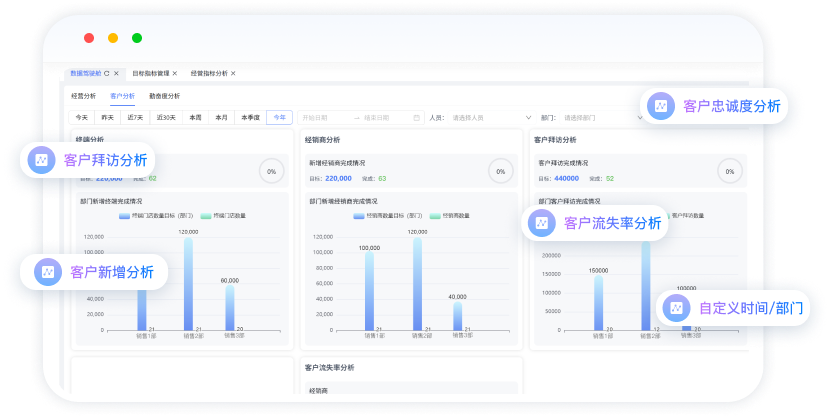Open calendar icon in date range field
This screenshot has height=417, width=831.
pyautogui.click(x=416, y=117)
